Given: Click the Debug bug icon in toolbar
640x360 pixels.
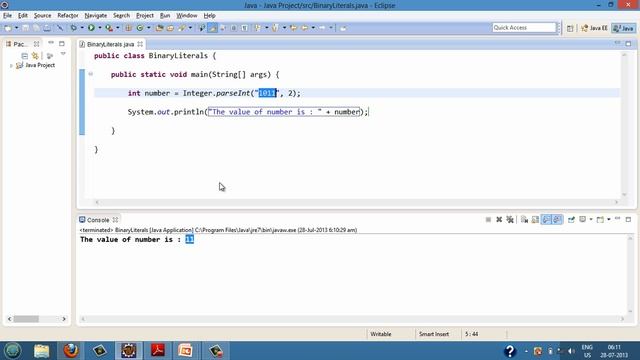Looking at the screenshot, I should [73, 28].
